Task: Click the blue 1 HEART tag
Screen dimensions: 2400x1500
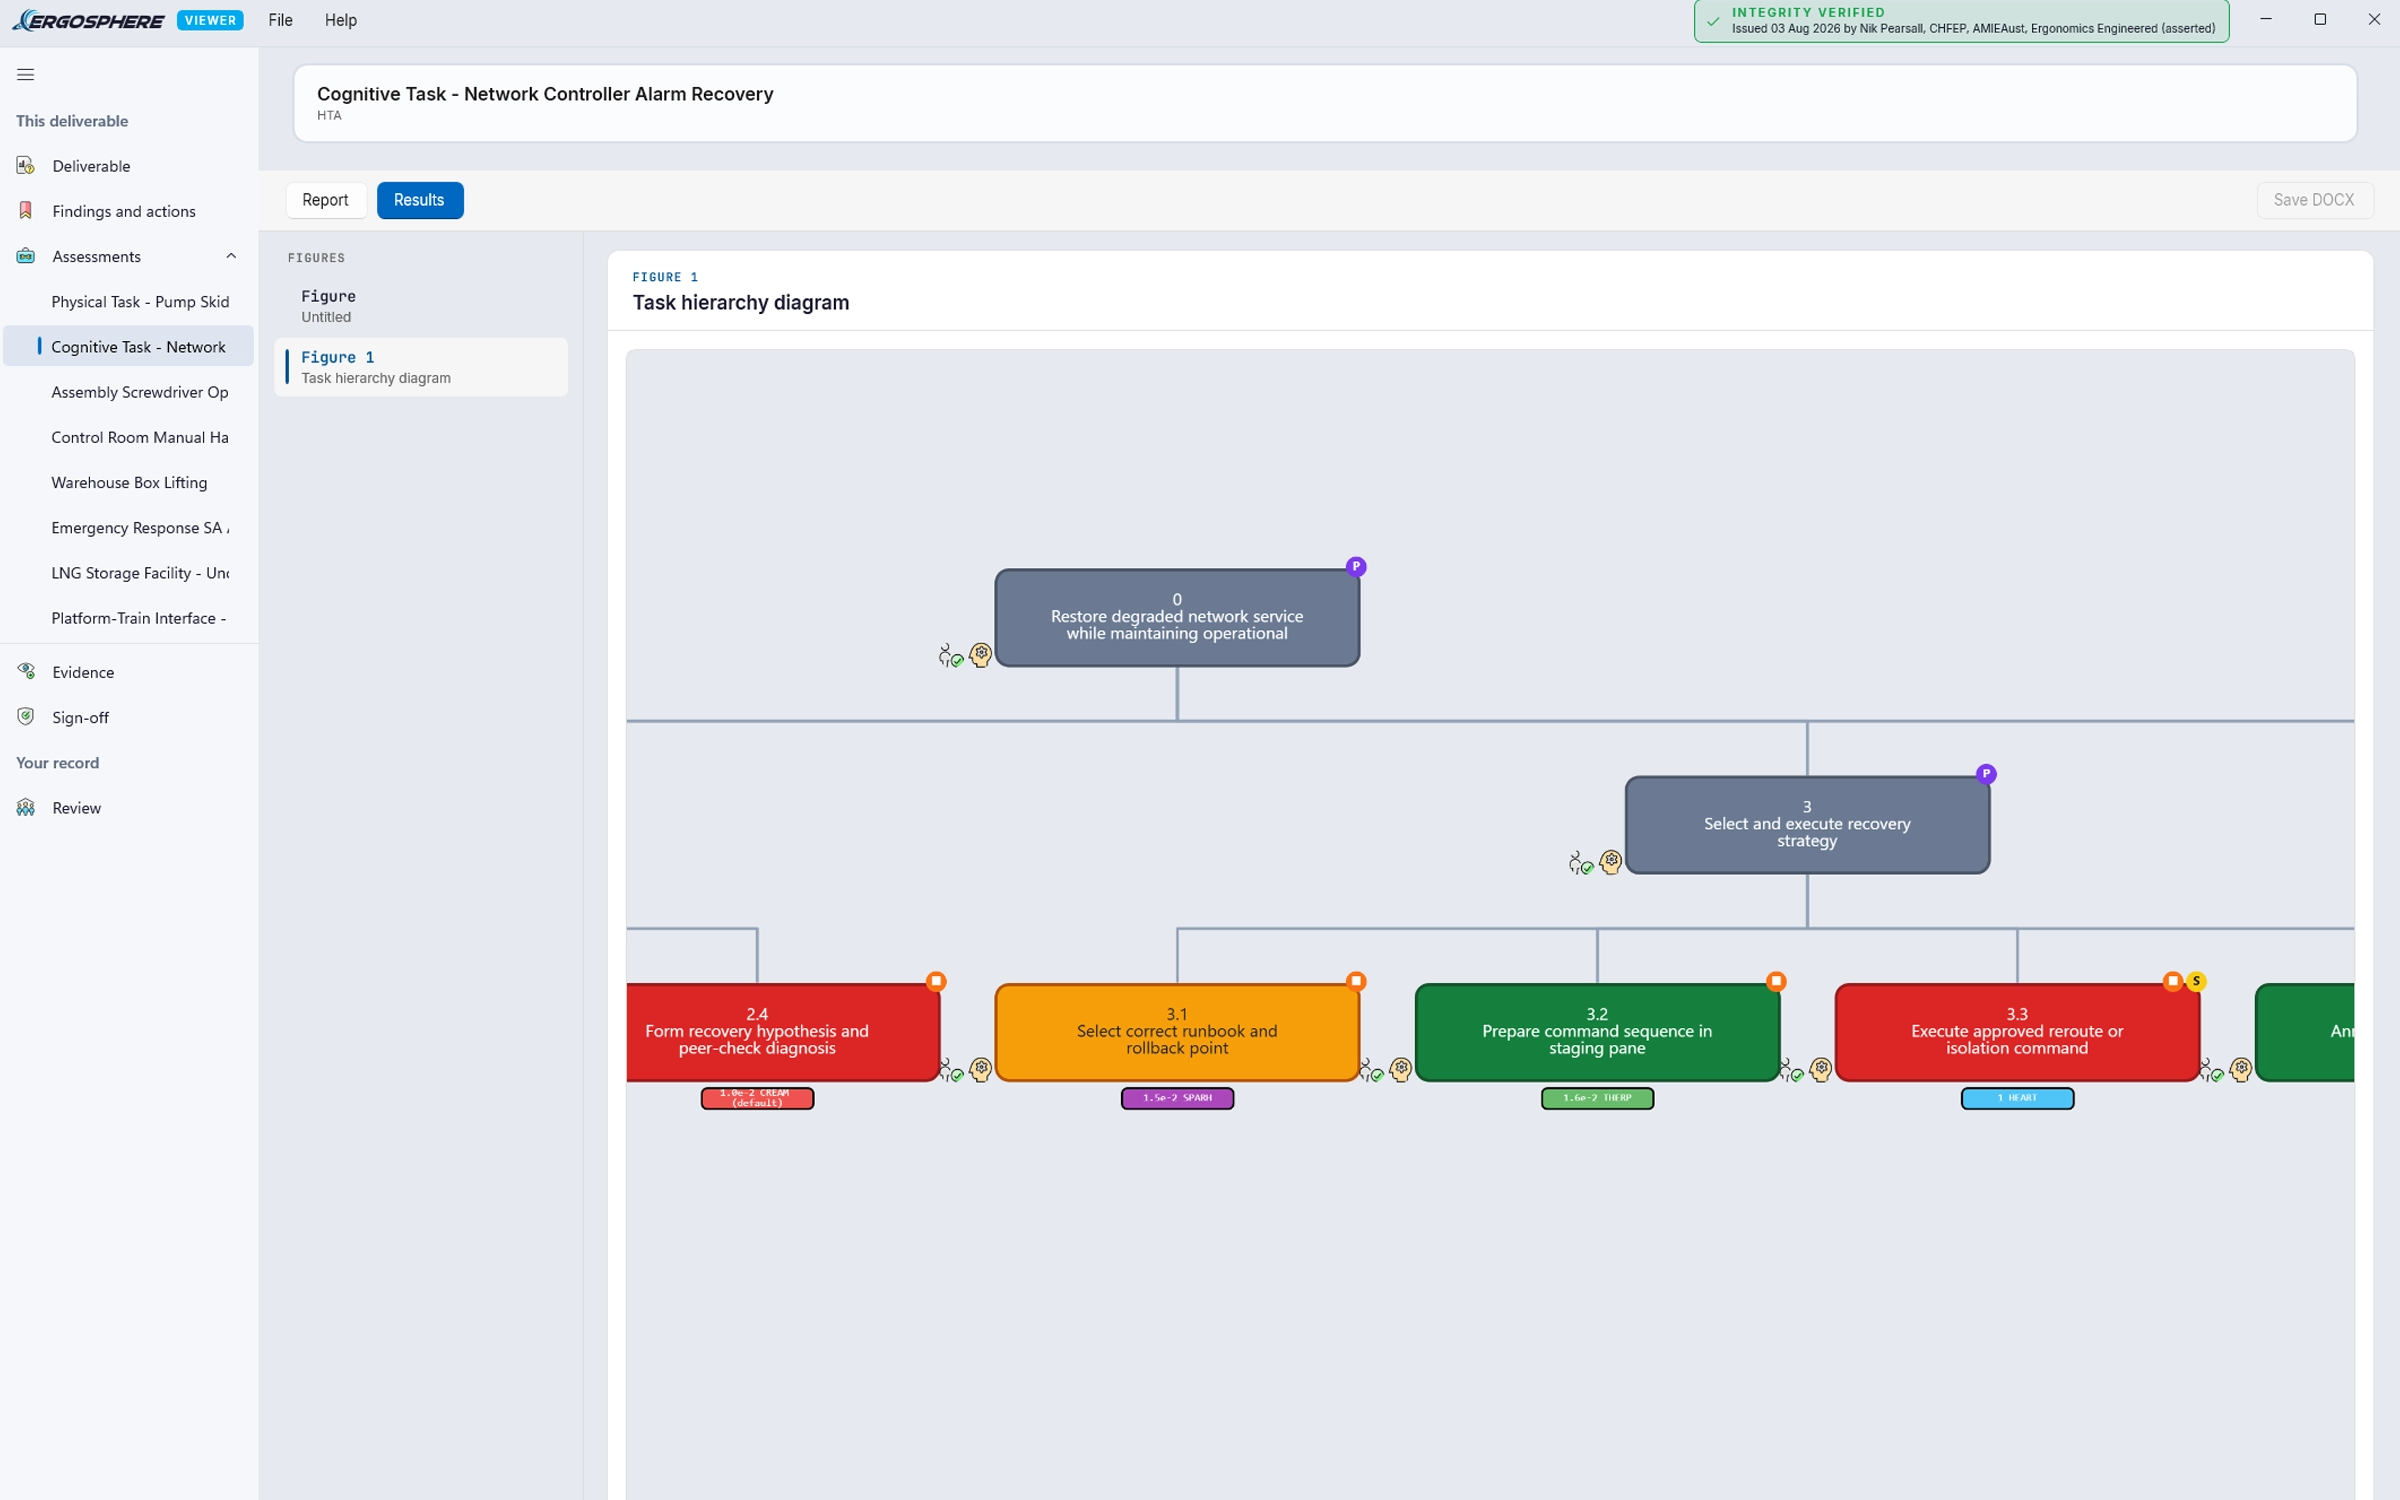Action: 2017,1098
